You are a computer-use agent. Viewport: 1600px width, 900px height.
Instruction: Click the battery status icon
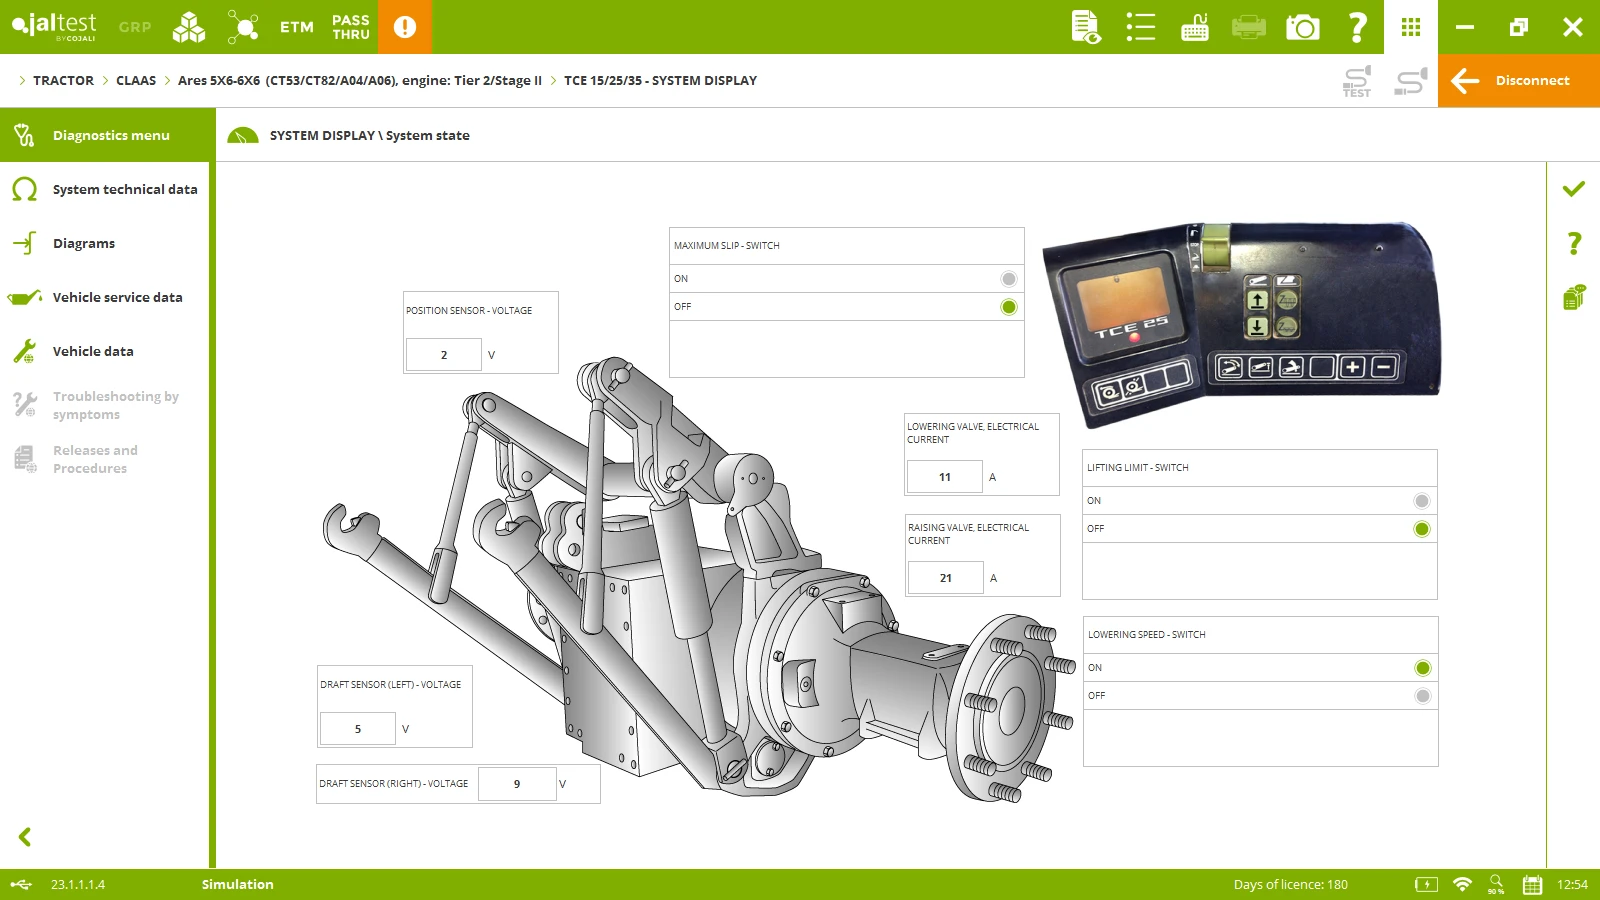coord(1427,884)
